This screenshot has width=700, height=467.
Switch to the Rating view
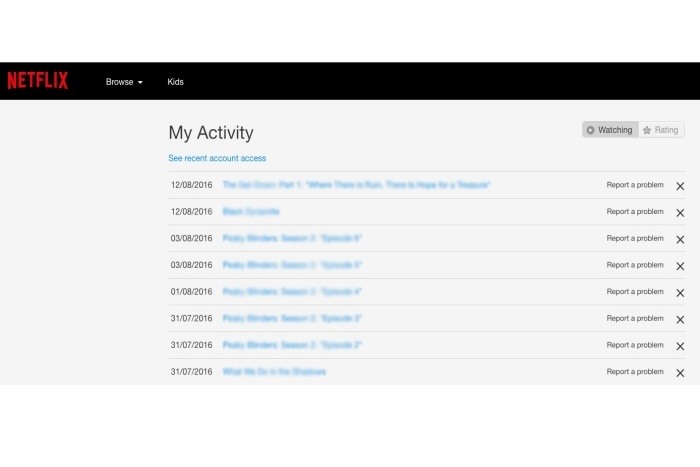(x=661, y=130)
